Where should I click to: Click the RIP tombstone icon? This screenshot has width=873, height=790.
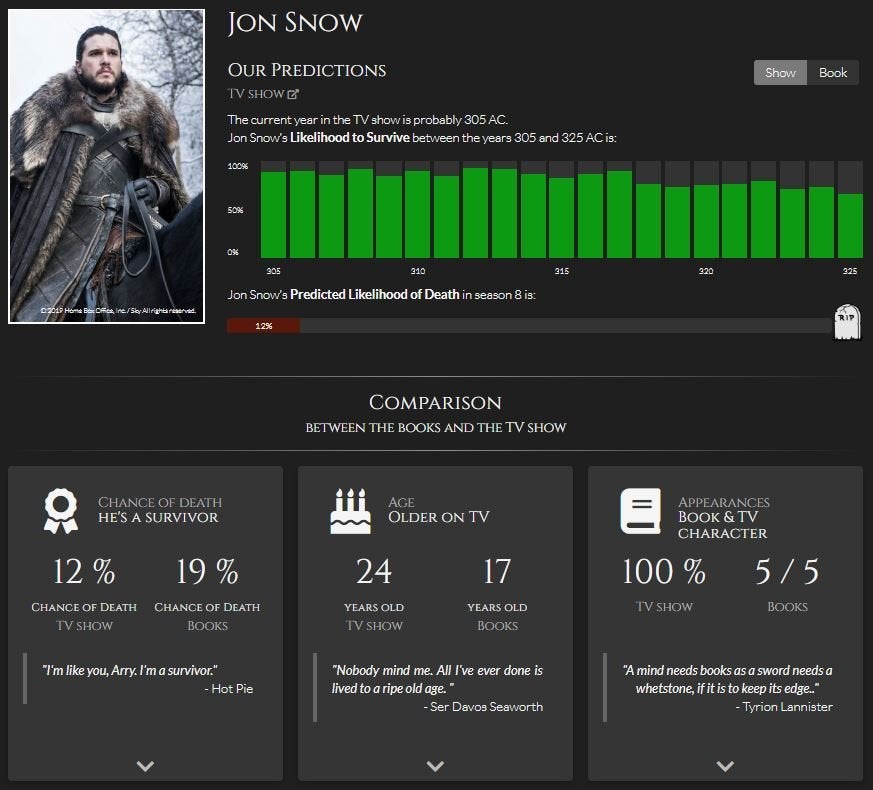(x=846, y=322)
